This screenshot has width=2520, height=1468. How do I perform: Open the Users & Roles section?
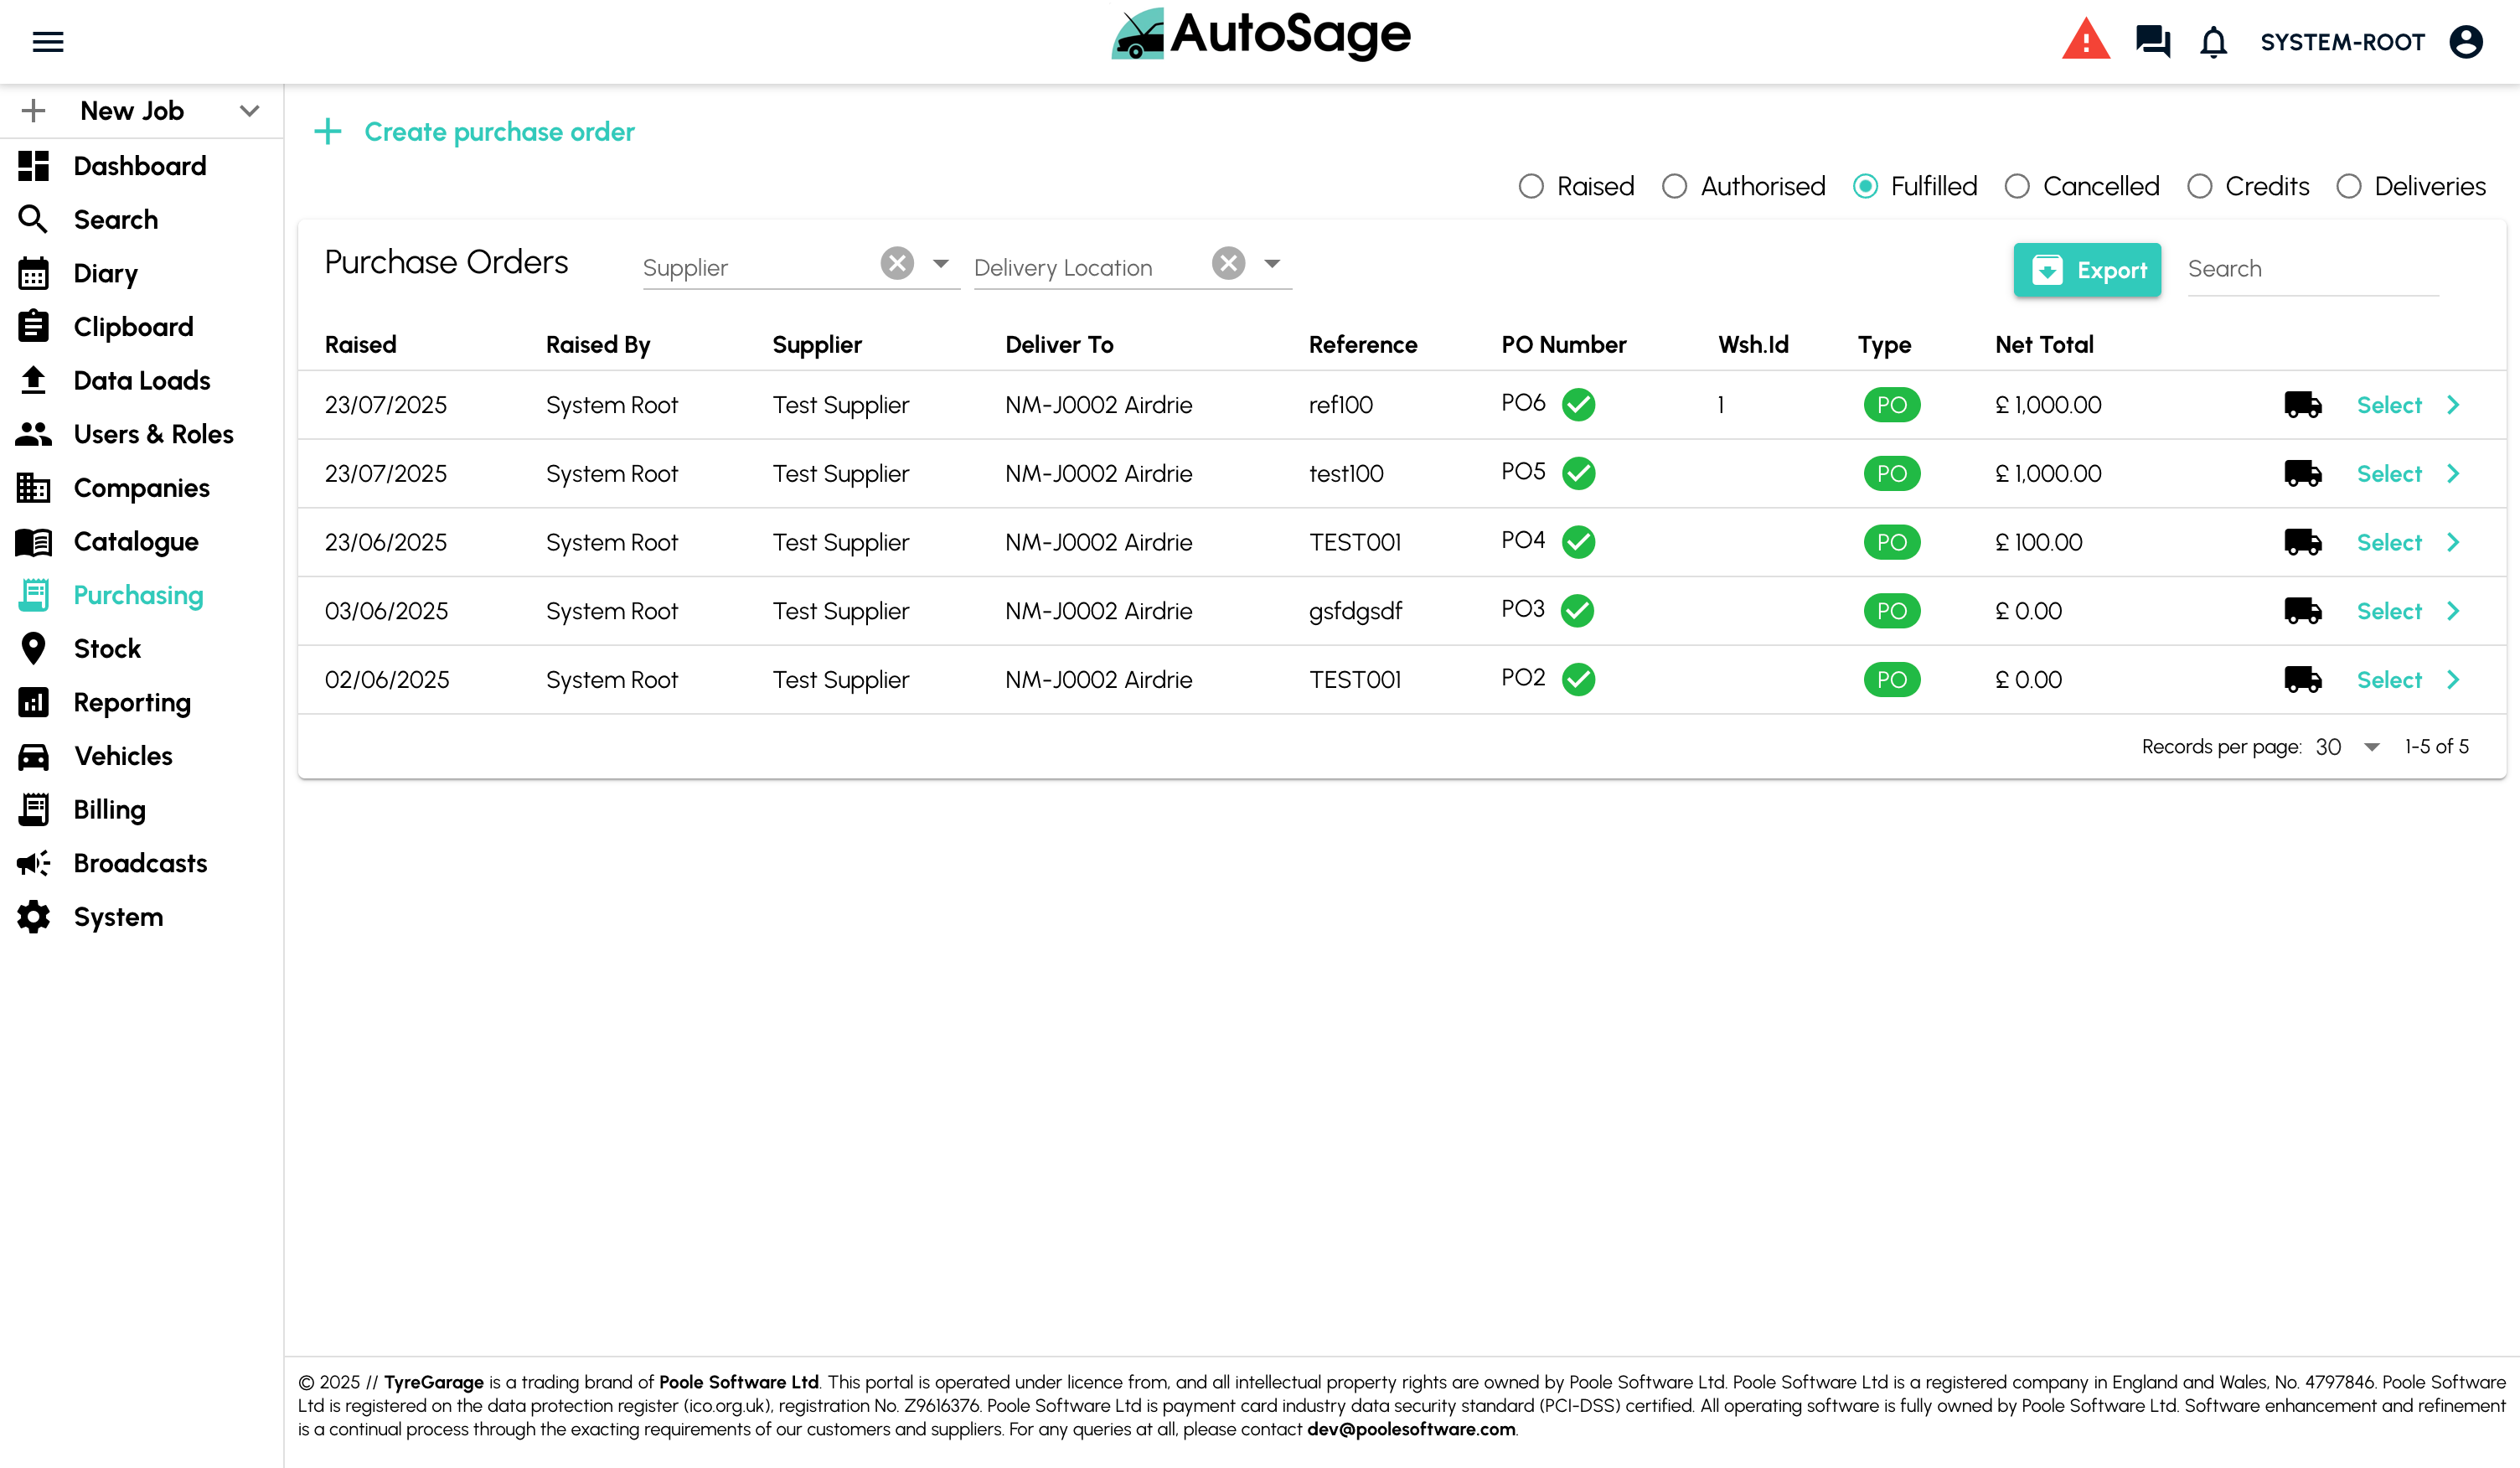click(x=152, y=434)
